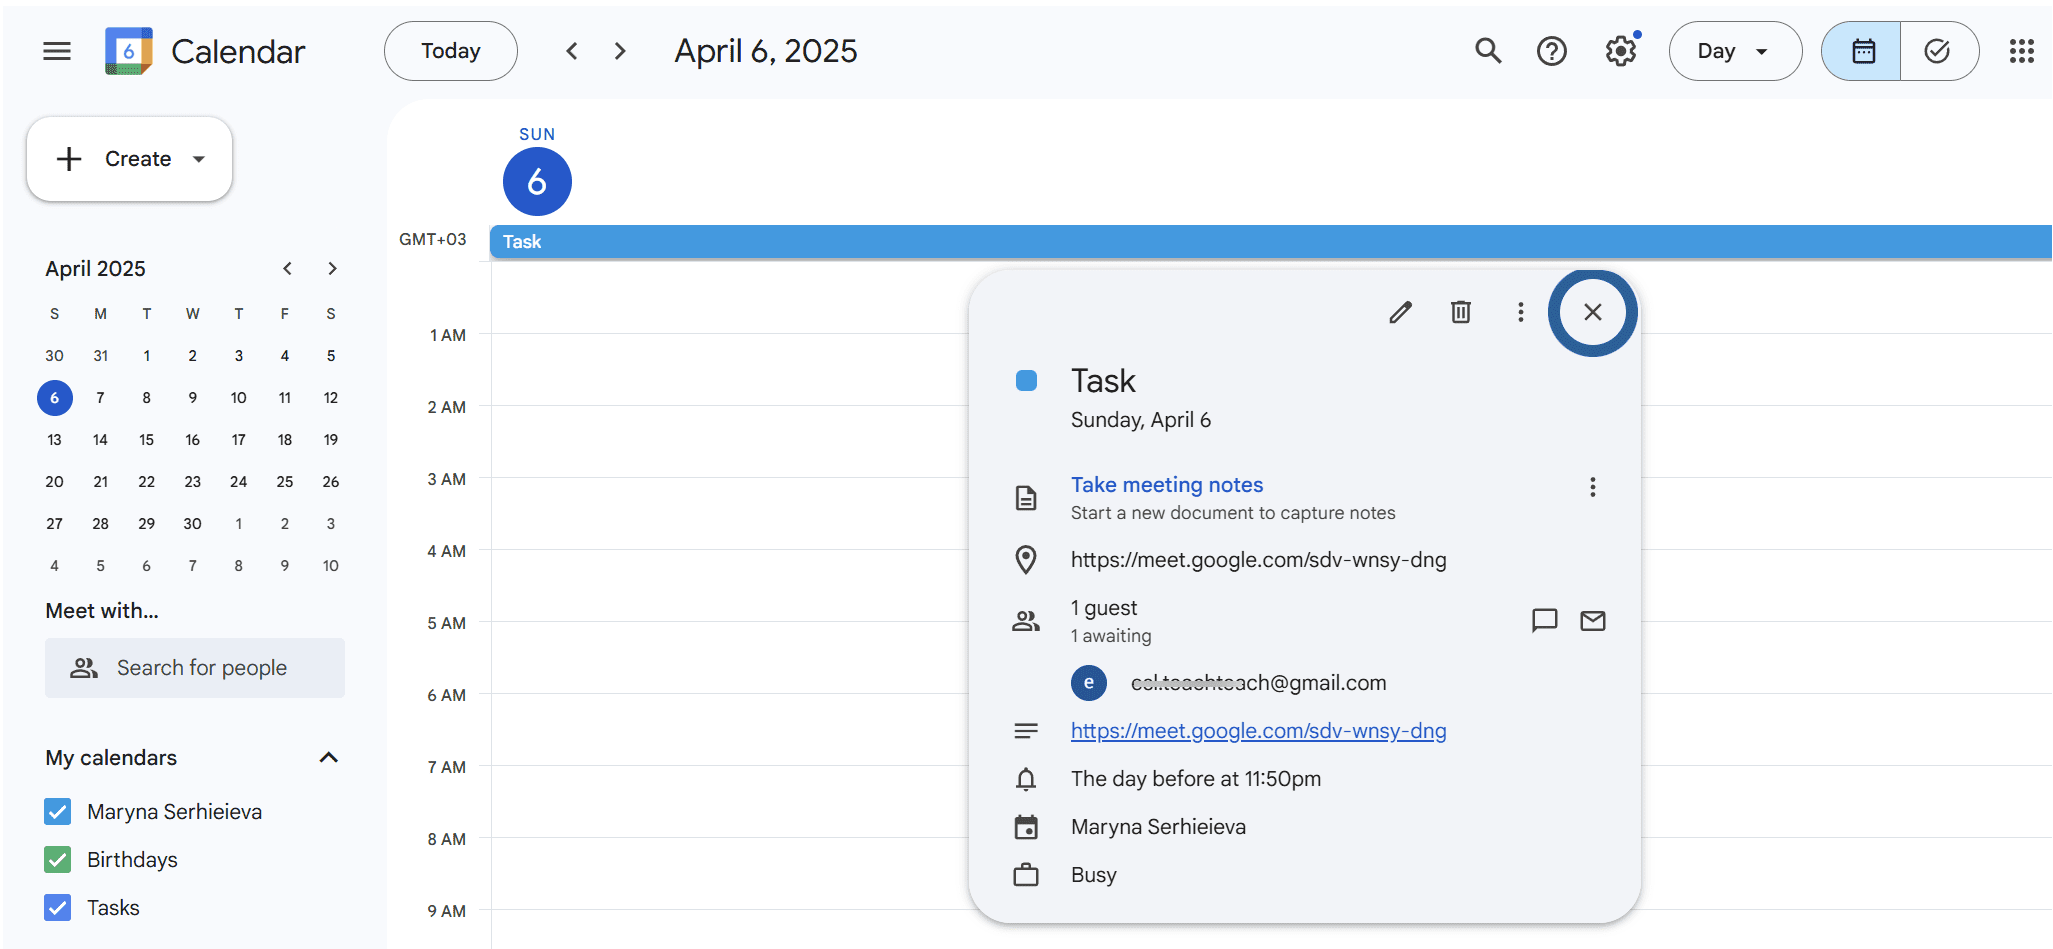
Task: Click the Today button
Action: pos(450,51)
